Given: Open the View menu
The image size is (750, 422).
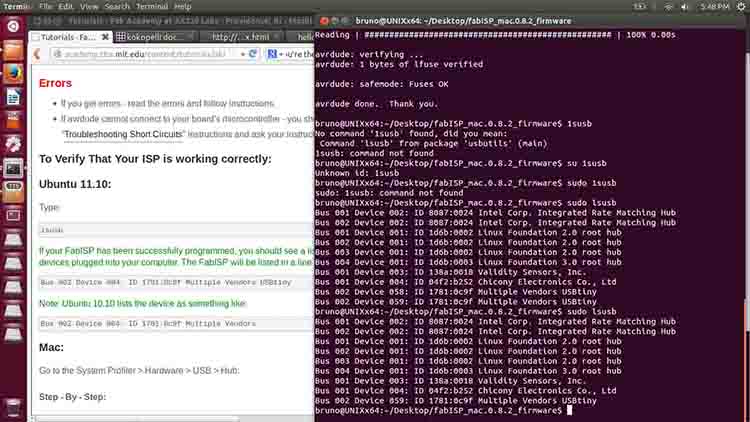Looking at the screenshot, I should pyautogui.click(x=88, y=6).
